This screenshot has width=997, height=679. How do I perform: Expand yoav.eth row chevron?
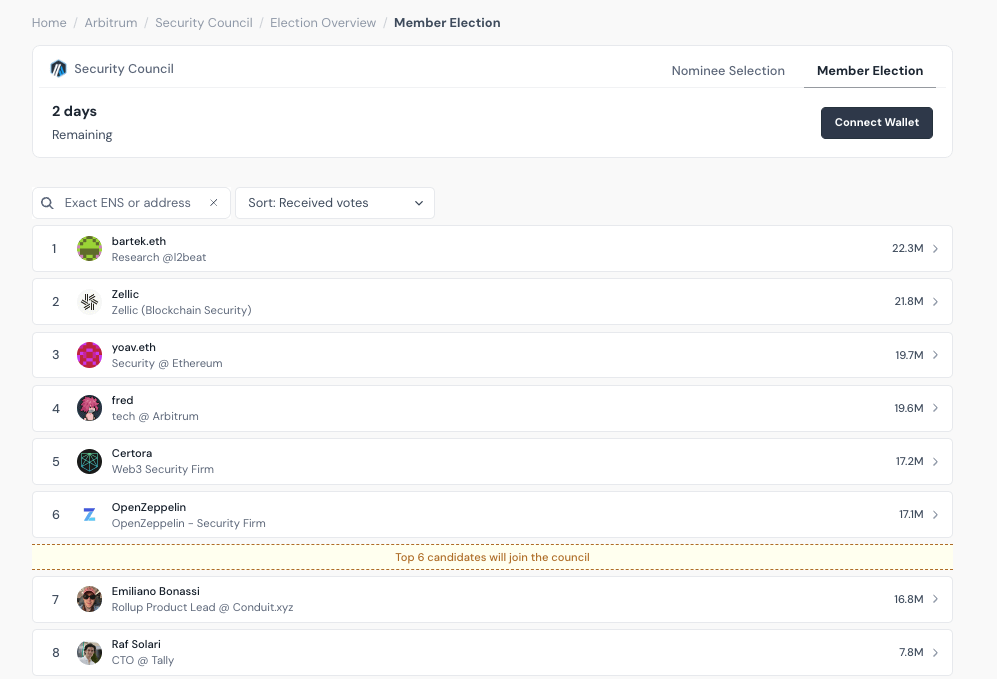935,355
